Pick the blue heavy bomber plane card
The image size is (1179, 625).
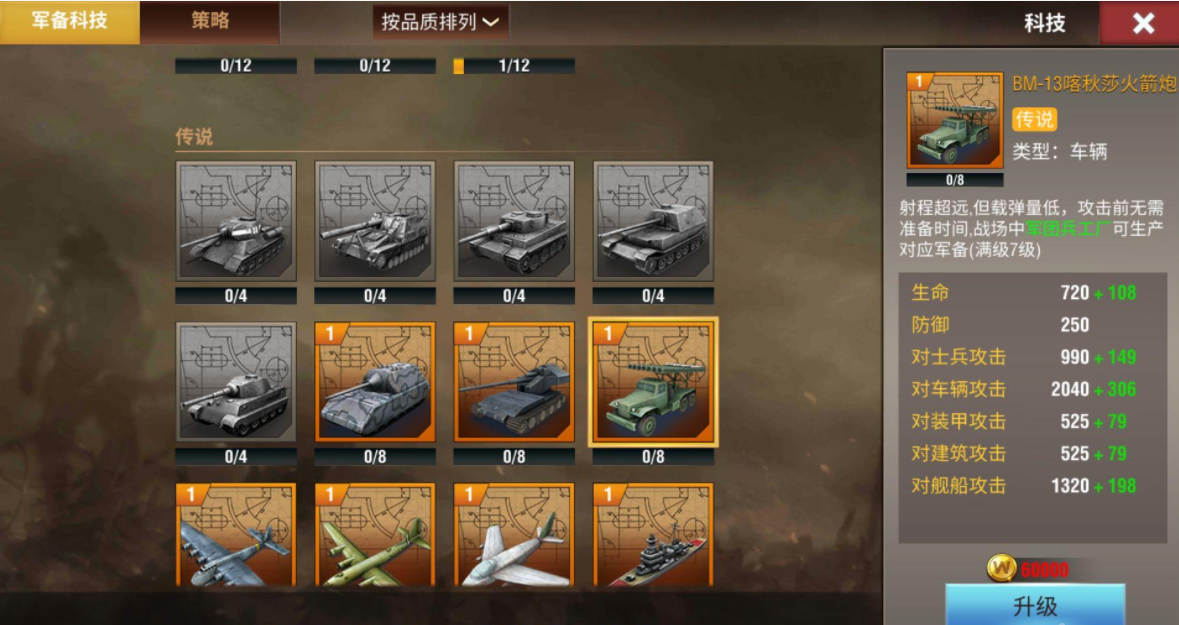[x=236, y=535]
